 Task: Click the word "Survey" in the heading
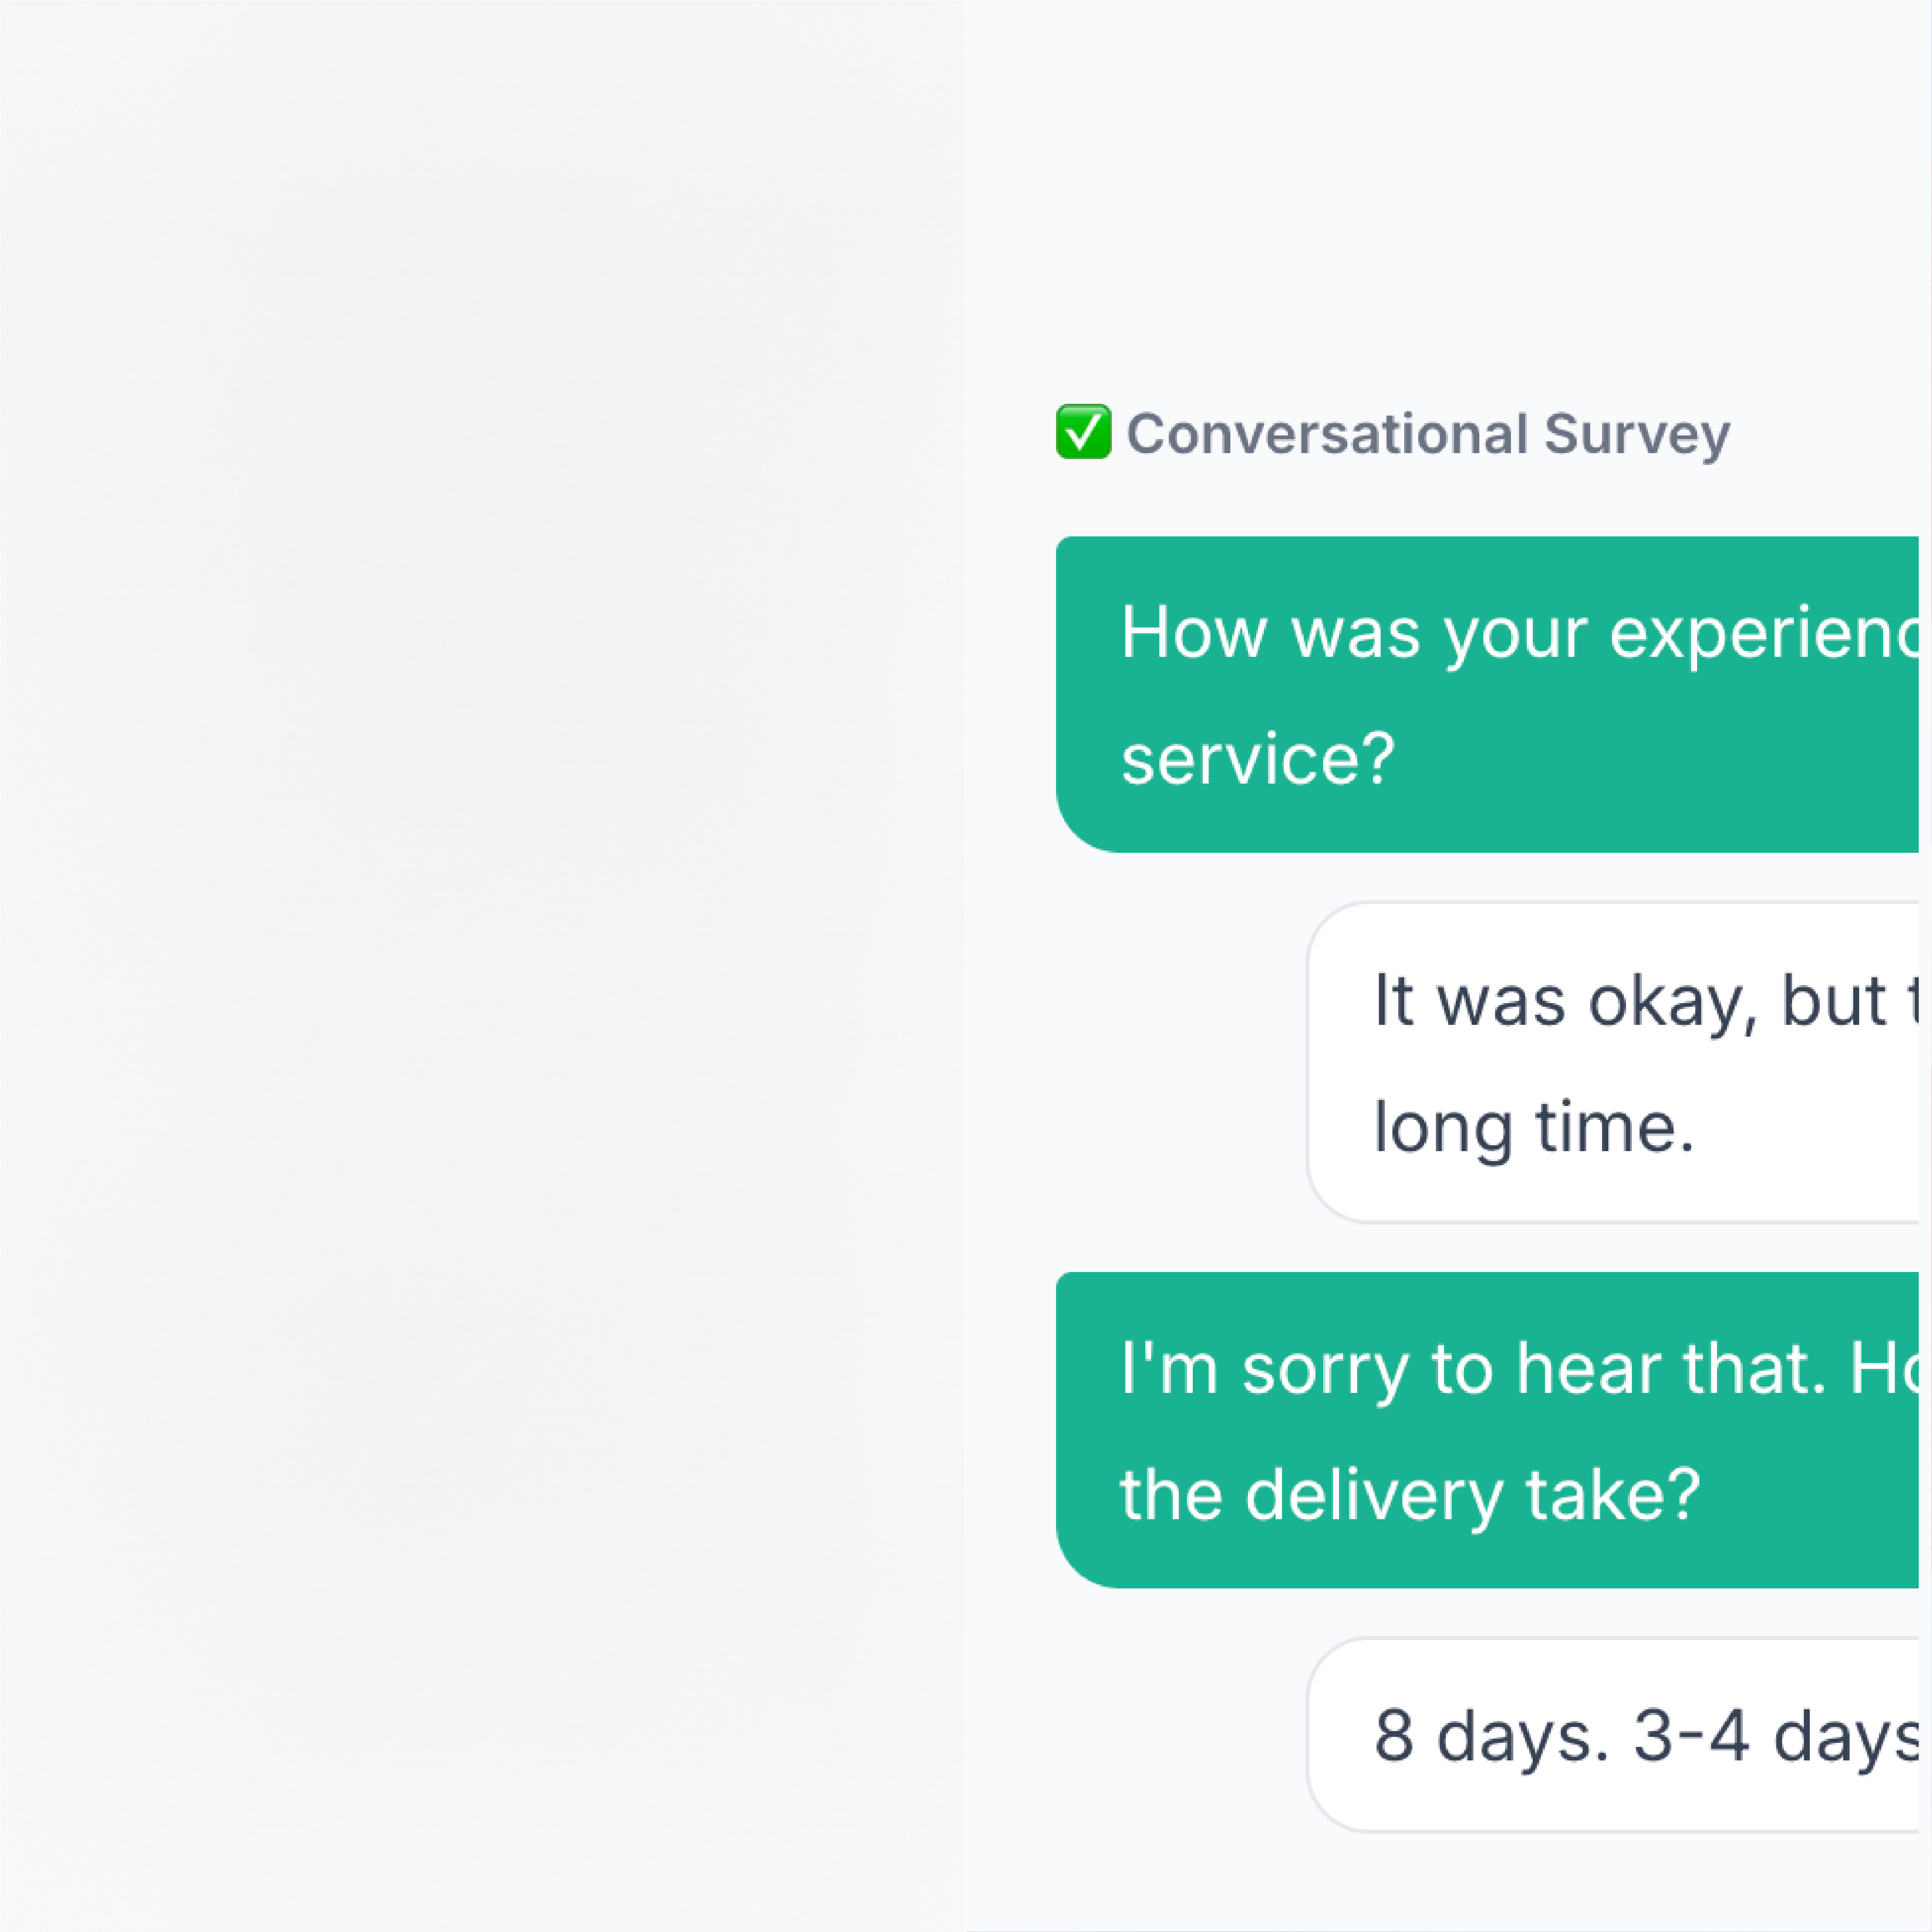coord(1636,434)
